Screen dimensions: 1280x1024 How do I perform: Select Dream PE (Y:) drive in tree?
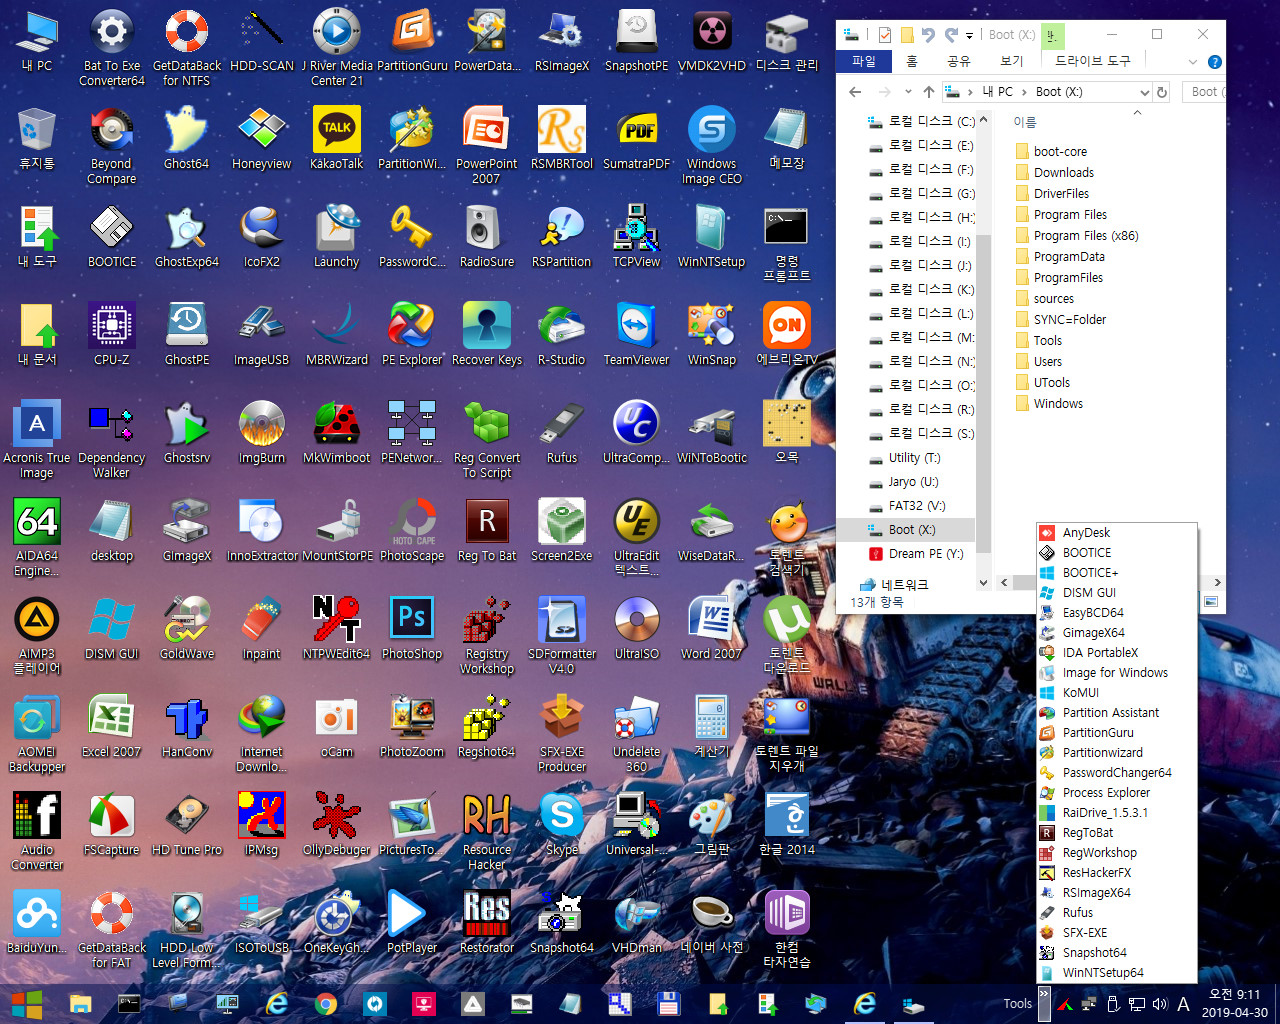tap(916, 553)
